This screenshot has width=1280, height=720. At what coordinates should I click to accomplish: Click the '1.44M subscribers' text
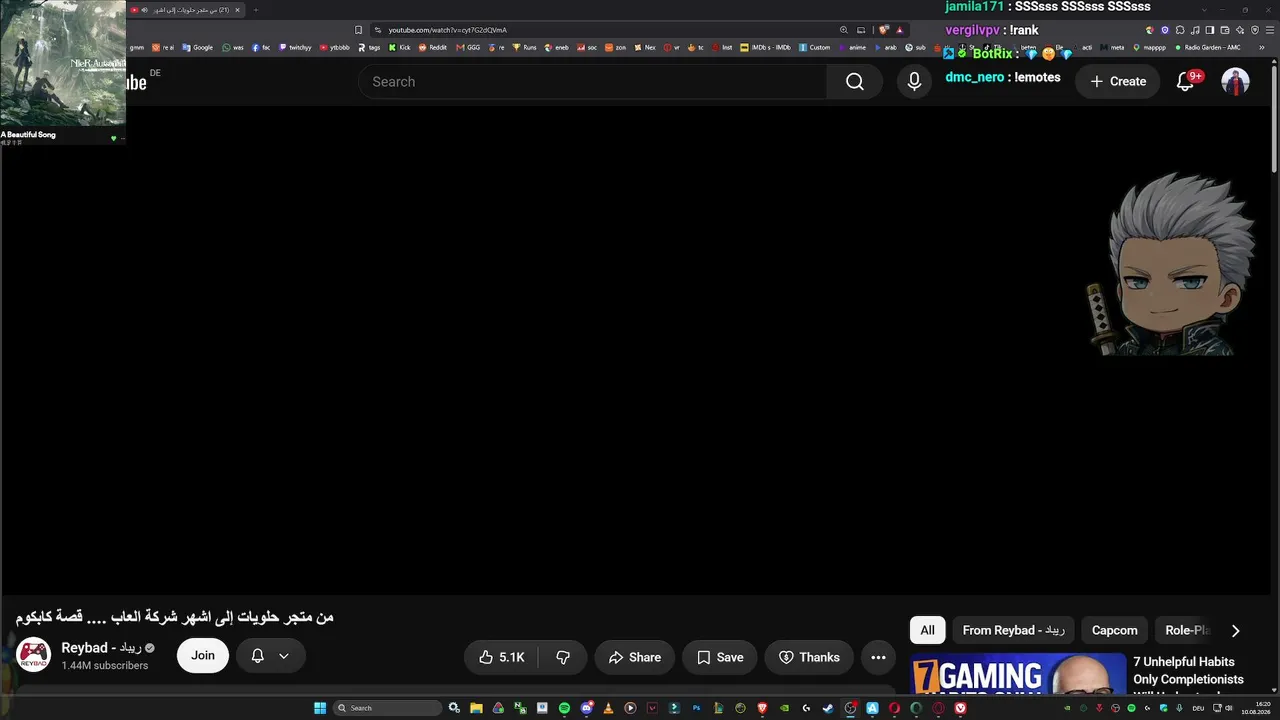105,666
